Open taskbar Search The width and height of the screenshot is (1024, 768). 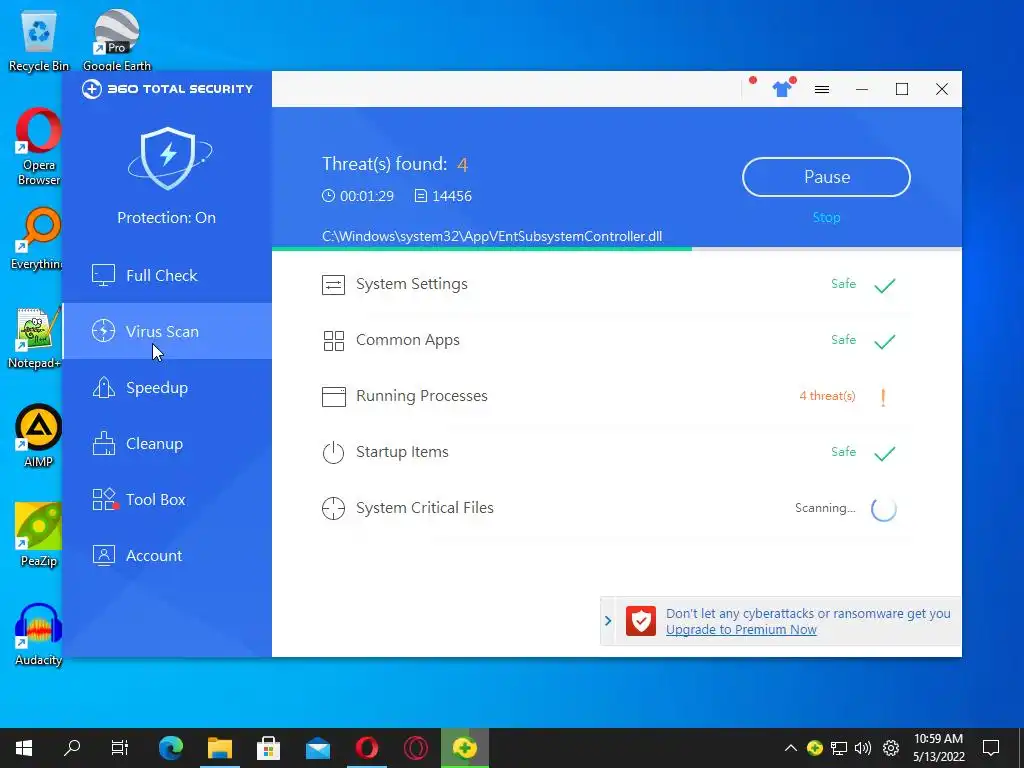point(72,748)
